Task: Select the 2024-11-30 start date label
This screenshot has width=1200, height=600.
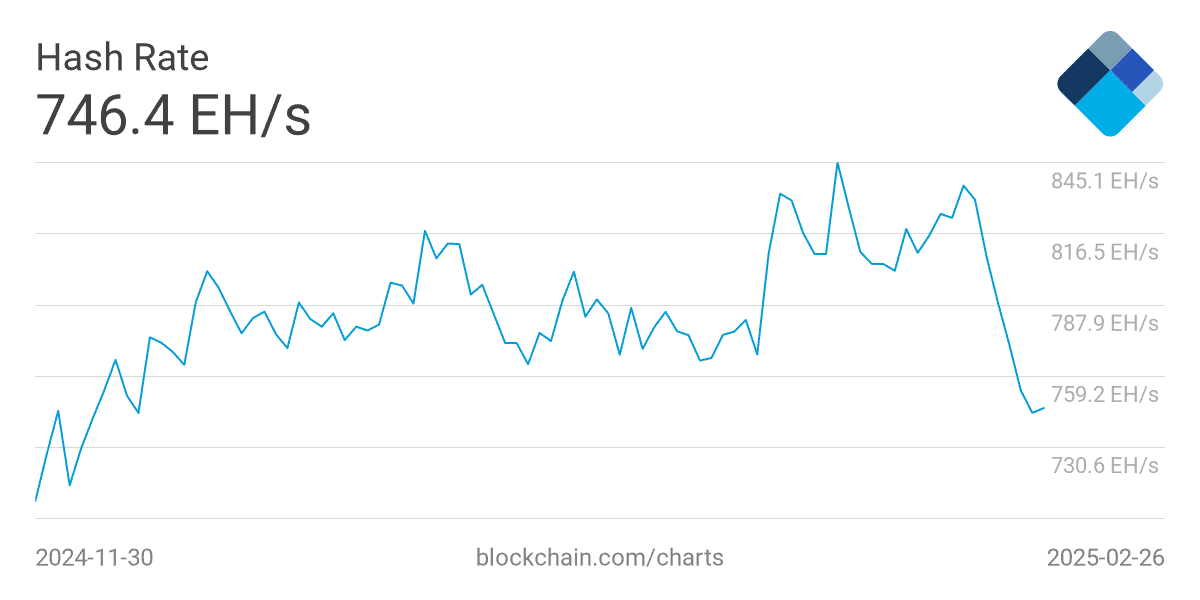Action: [95, 557]
